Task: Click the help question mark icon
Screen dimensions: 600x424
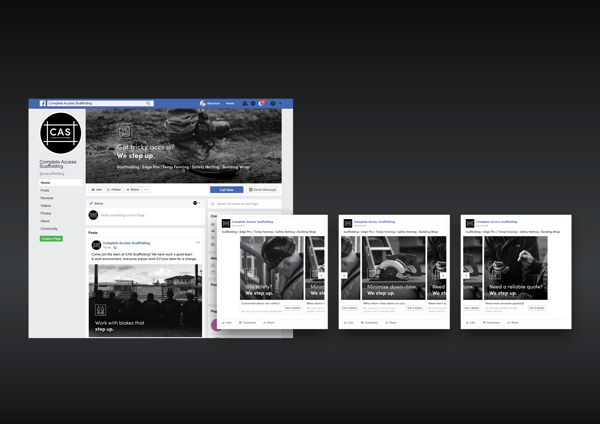Action: click(x=272, y=103)
